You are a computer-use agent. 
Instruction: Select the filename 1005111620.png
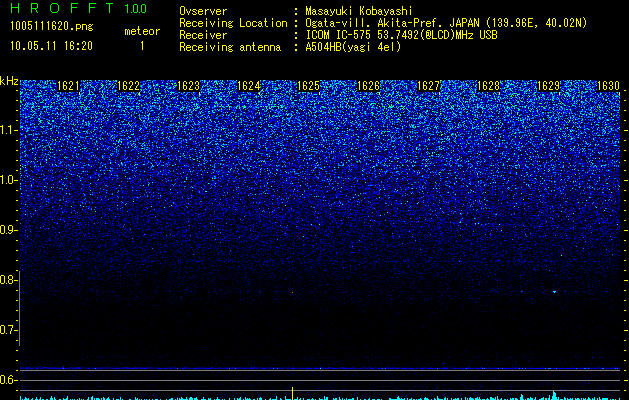point(52,26)
